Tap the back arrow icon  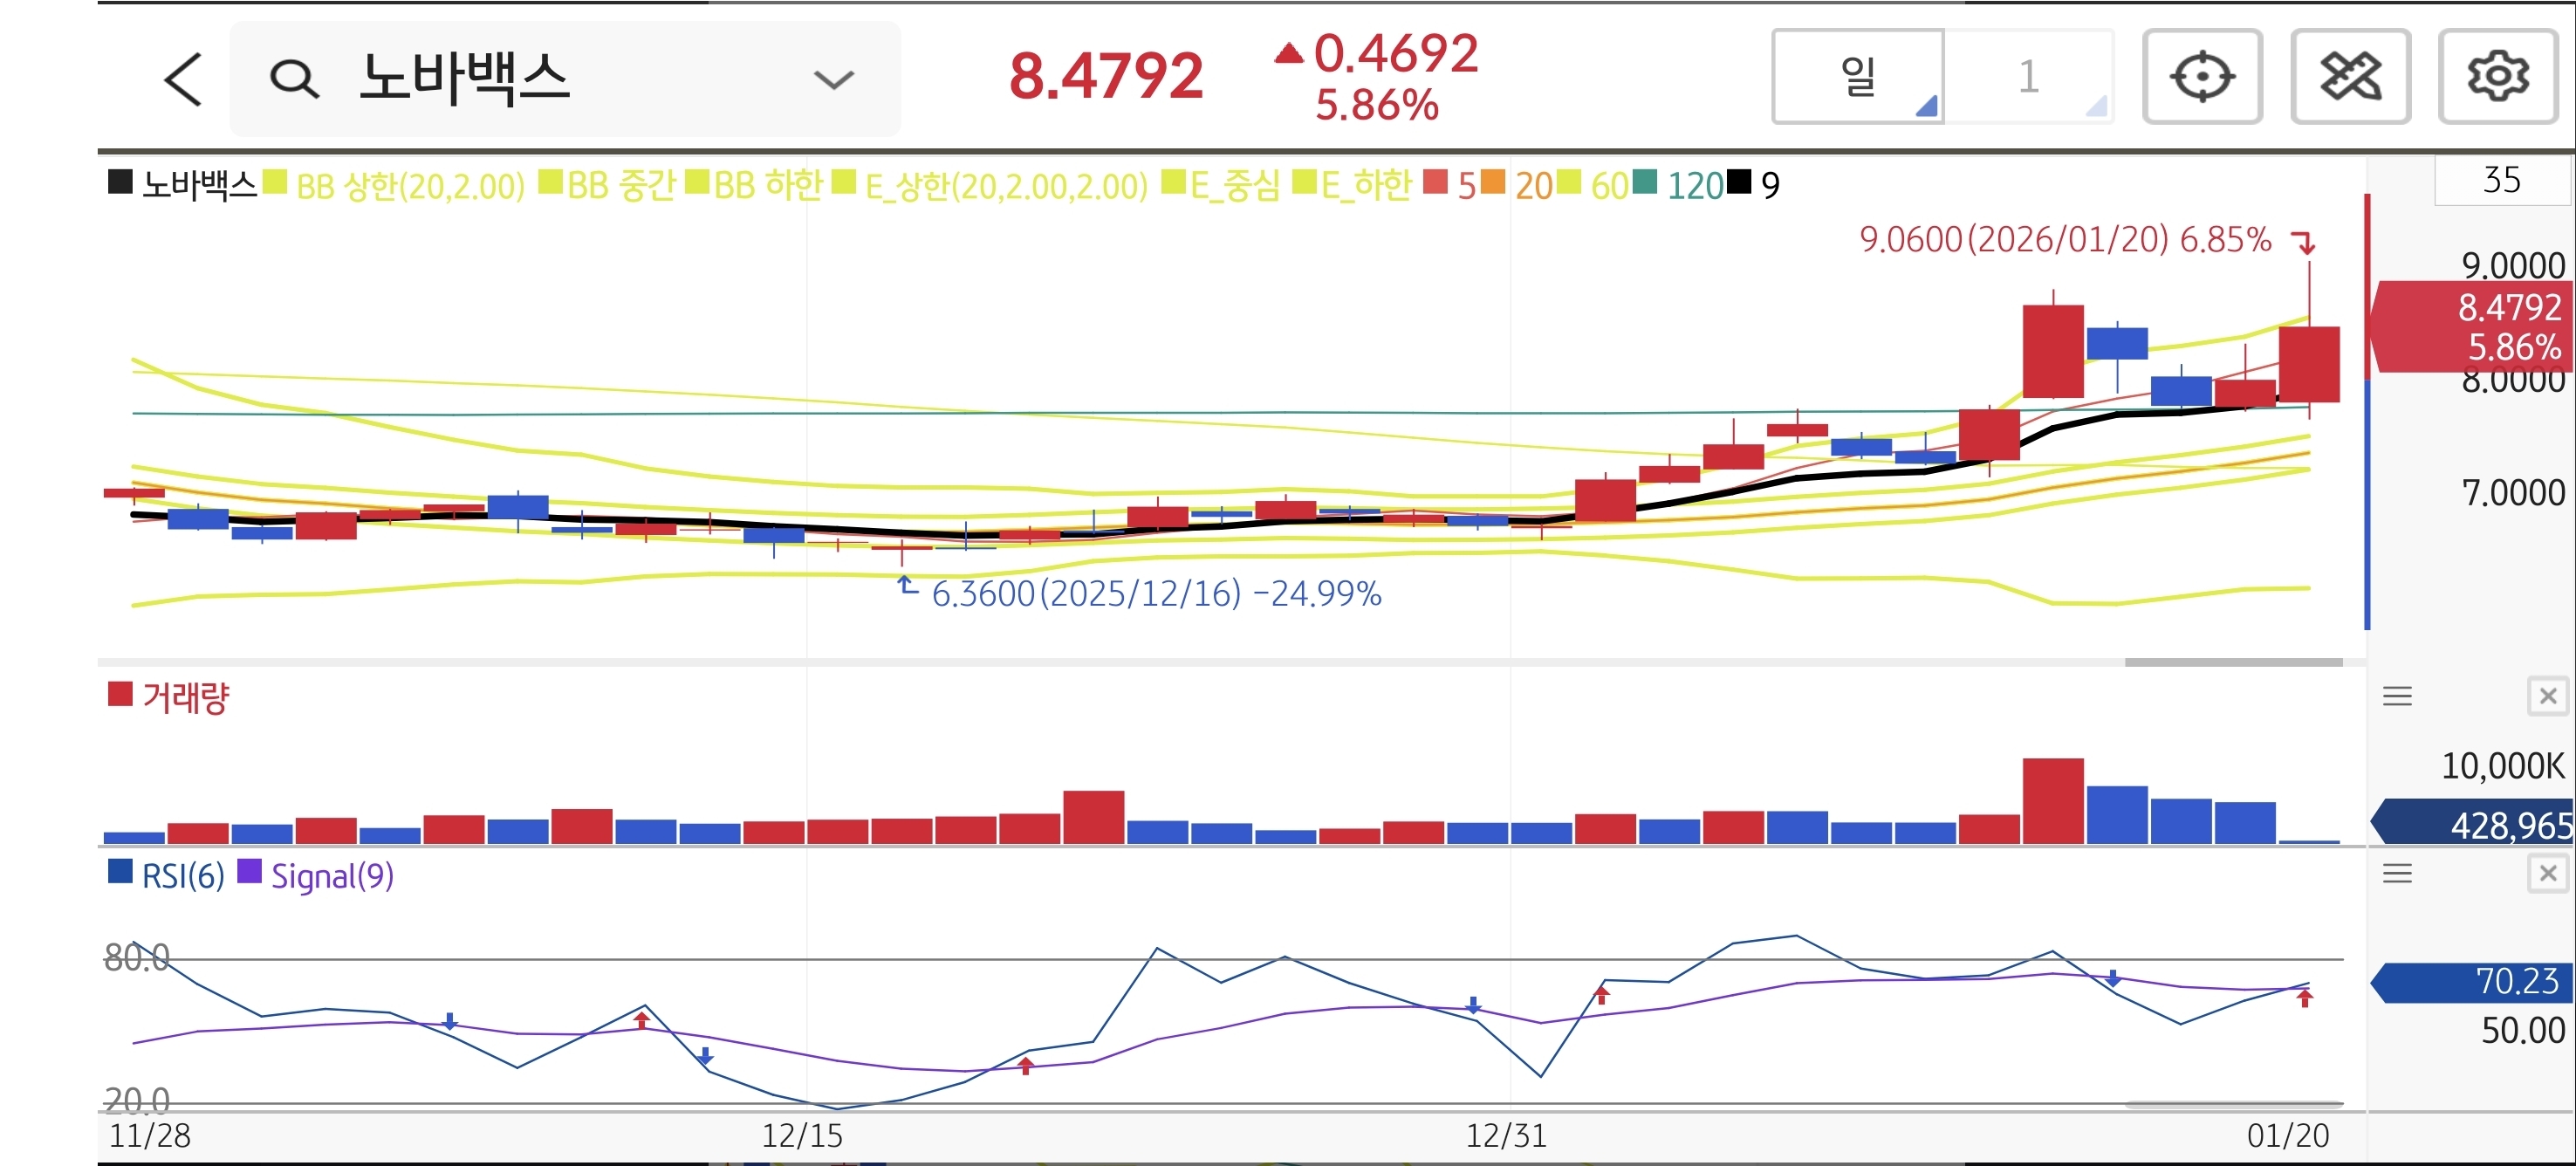pyautogui.click(x=184, y=79)
